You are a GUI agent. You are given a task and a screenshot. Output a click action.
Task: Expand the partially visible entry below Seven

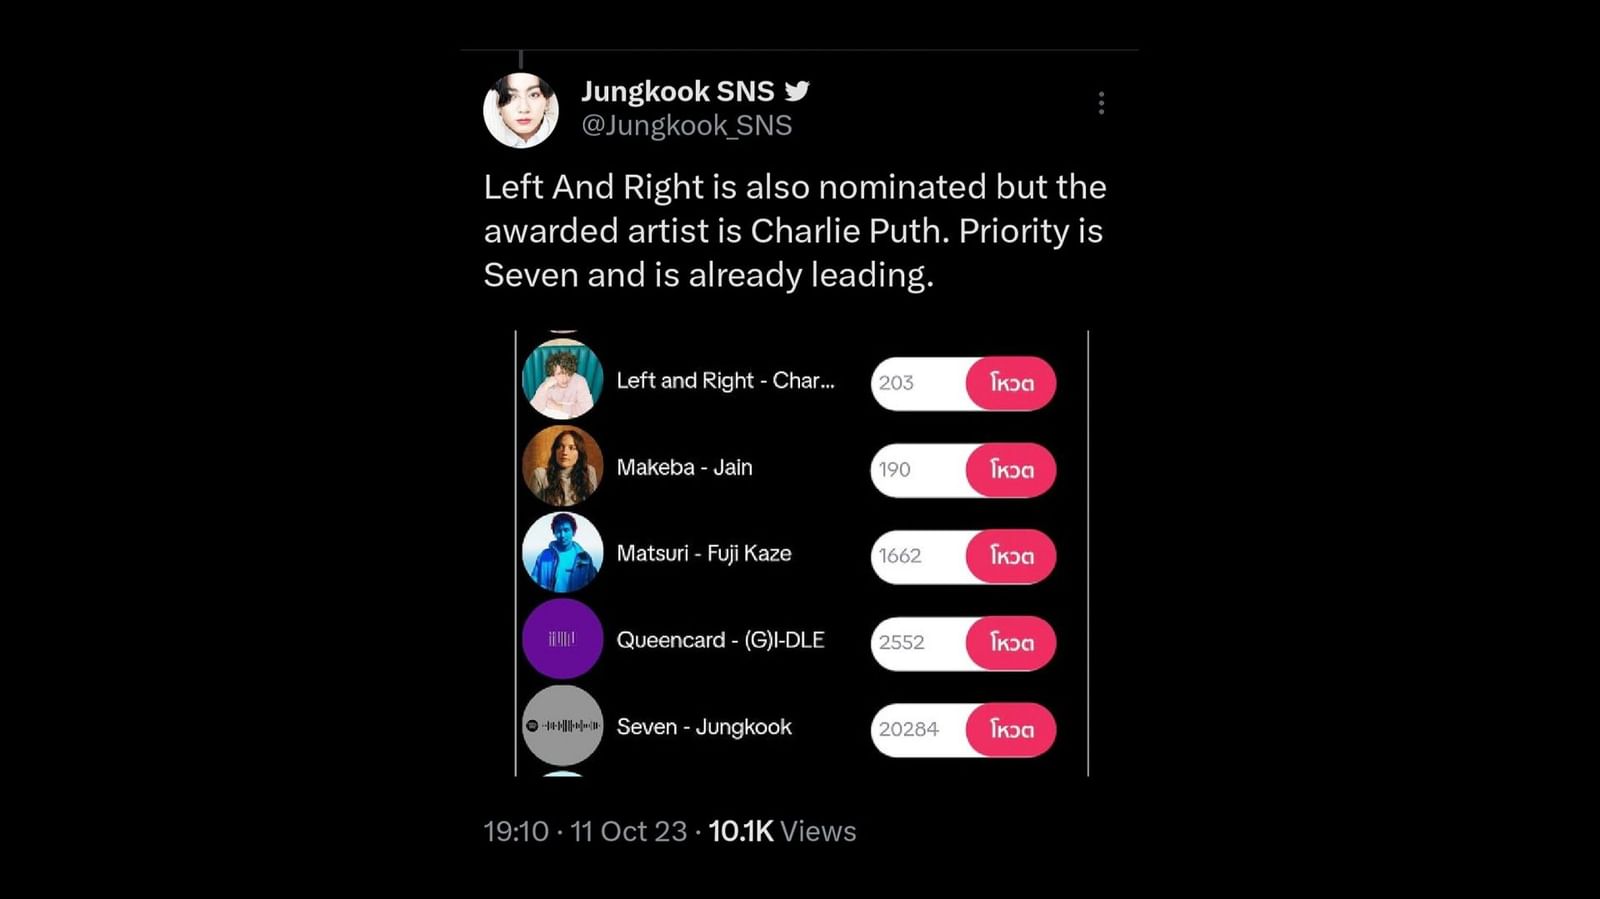pyautogui.click(x=561, y=775)
